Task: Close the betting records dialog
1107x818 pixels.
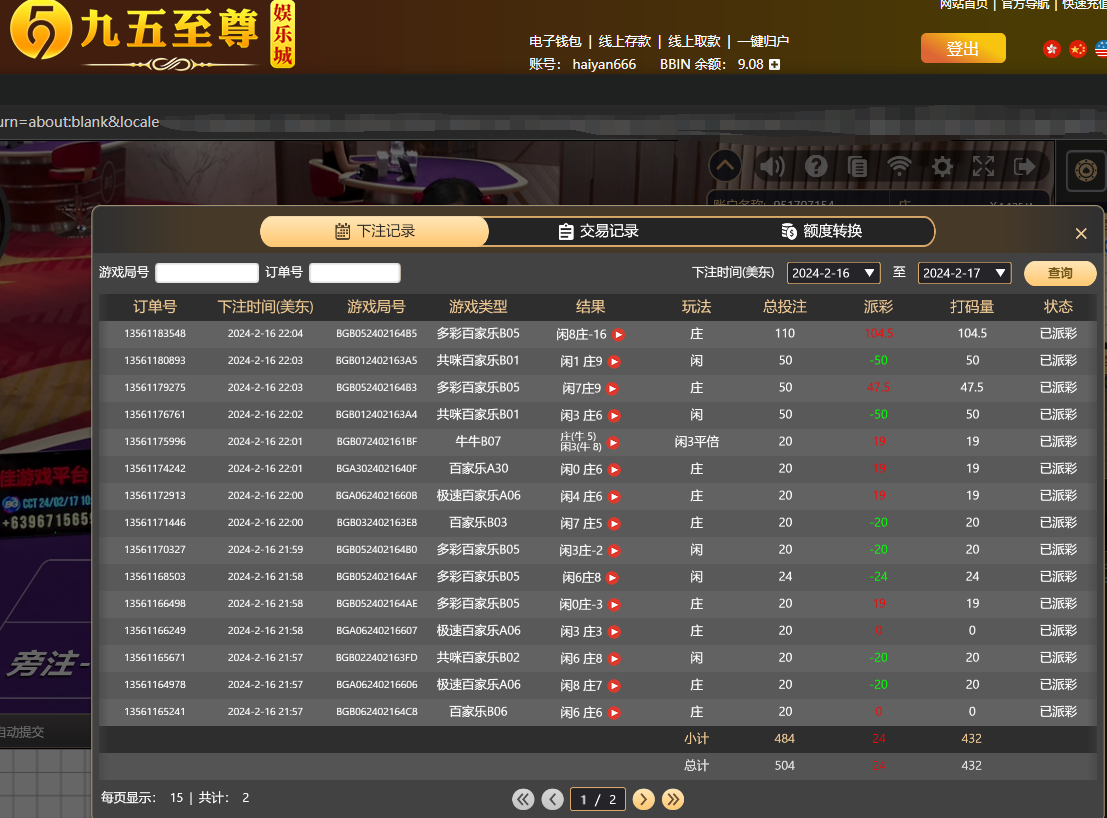Action: point(1081,234)
